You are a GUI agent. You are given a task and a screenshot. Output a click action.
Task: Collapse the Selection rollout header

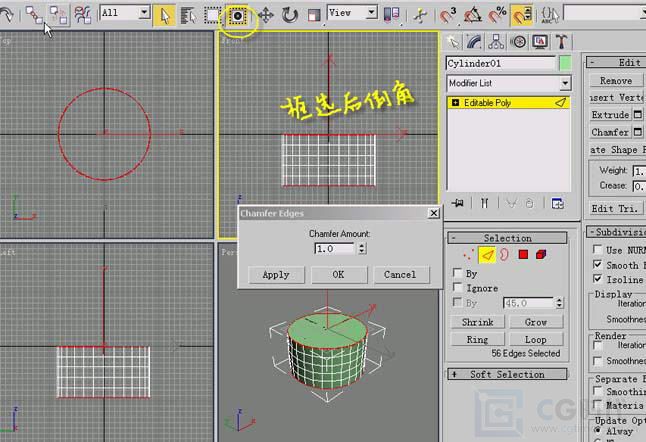pyautogui.click(x=508, y=238)
